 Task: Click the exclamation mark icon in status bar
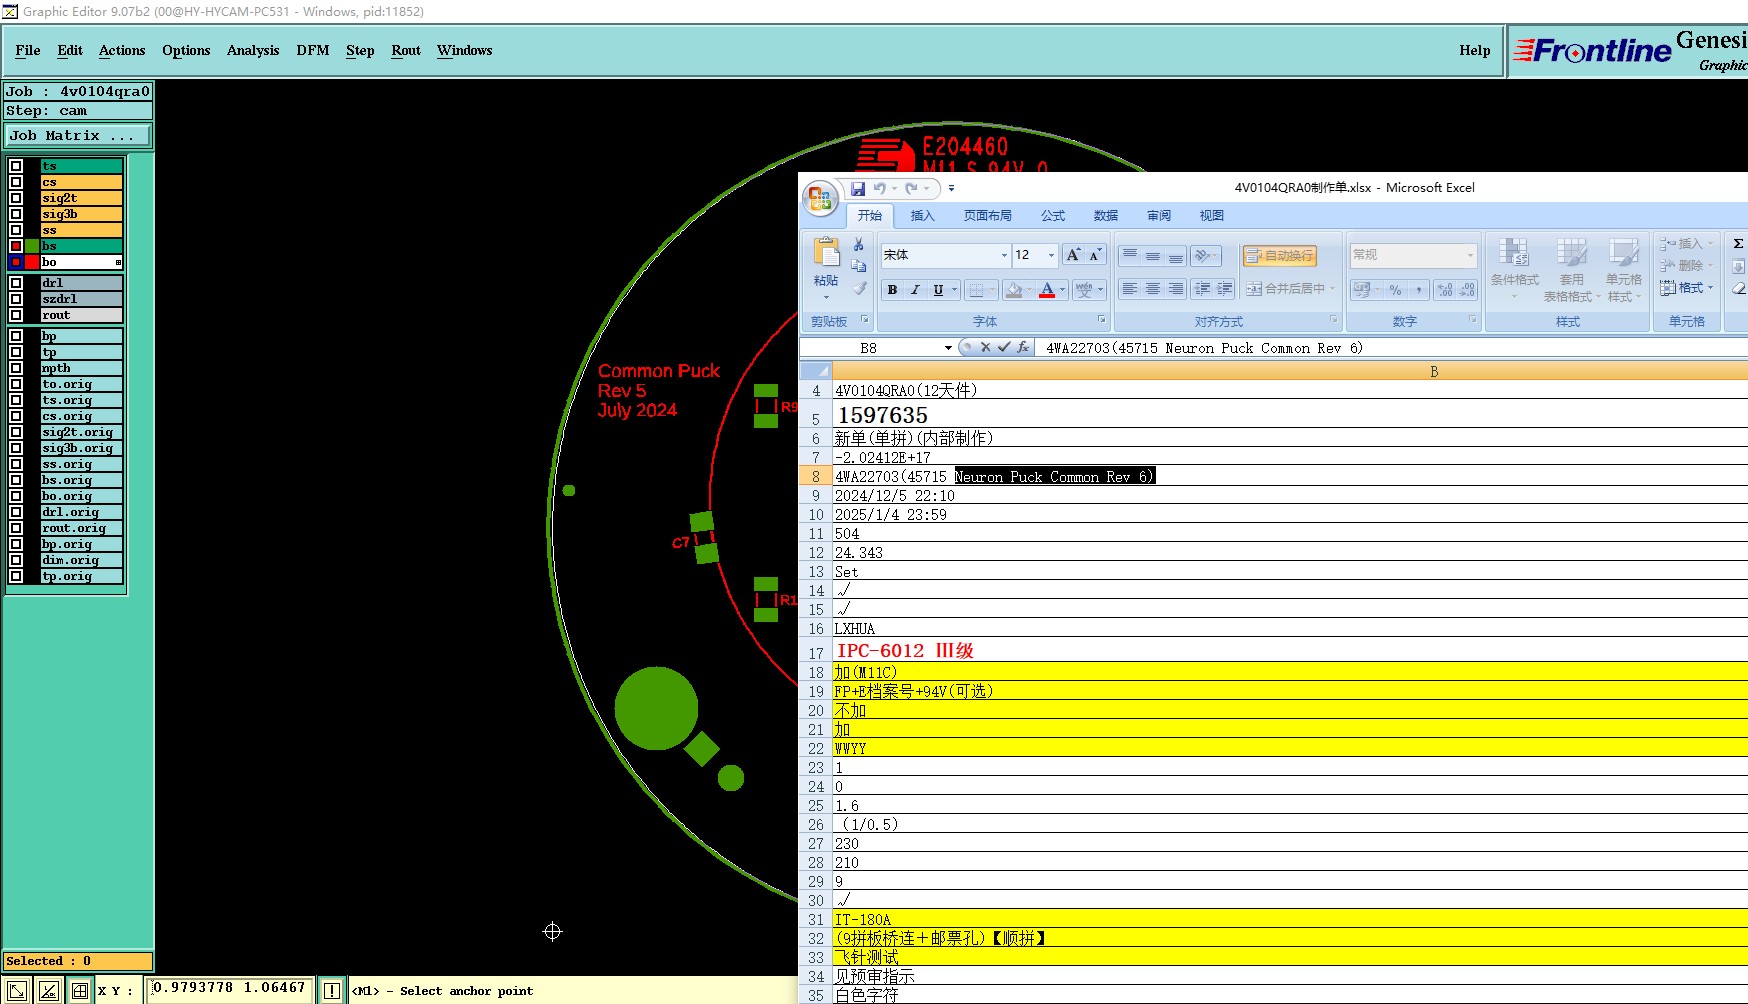pos(332,991)
